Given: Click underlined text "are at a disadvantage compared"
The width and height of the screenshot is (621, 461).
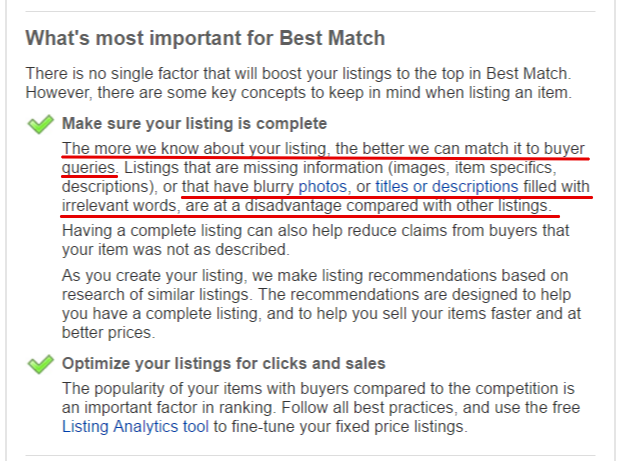Looking at the screenshot, I should click(x=302, y=206).
